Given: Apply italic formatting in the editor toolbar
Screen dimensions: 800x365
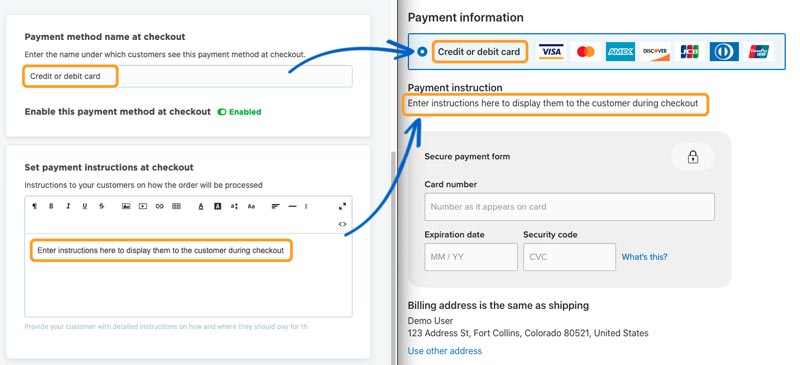Looking at the screenshot, I should [68, 206].
